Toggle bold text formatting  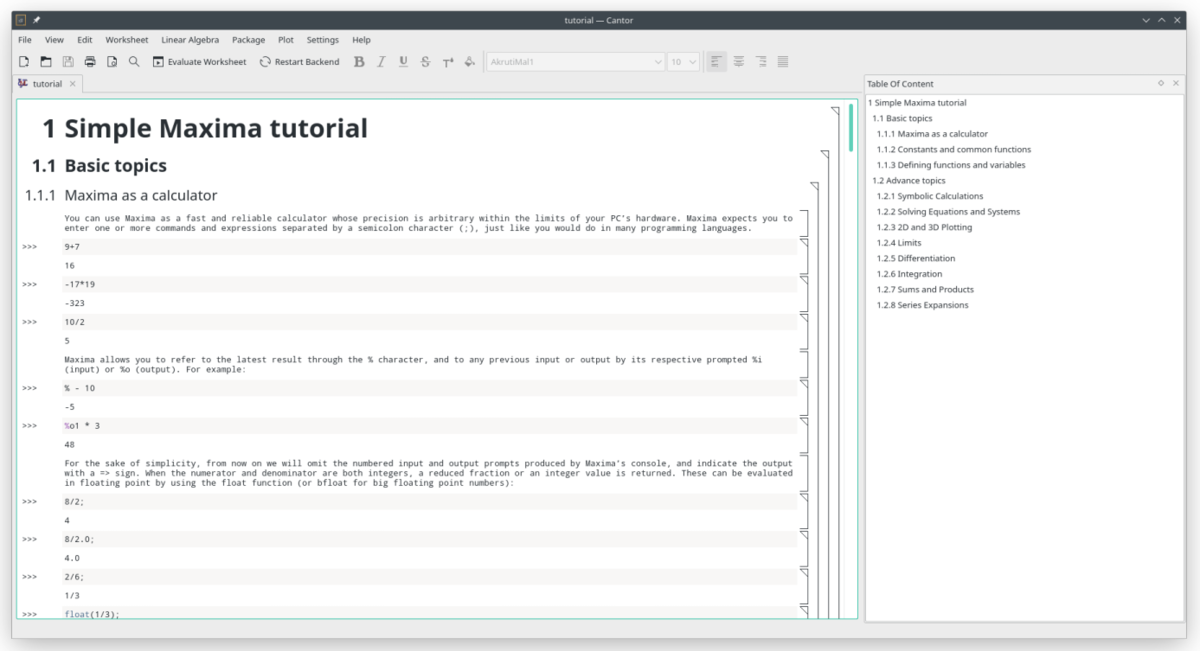point(359,62)
